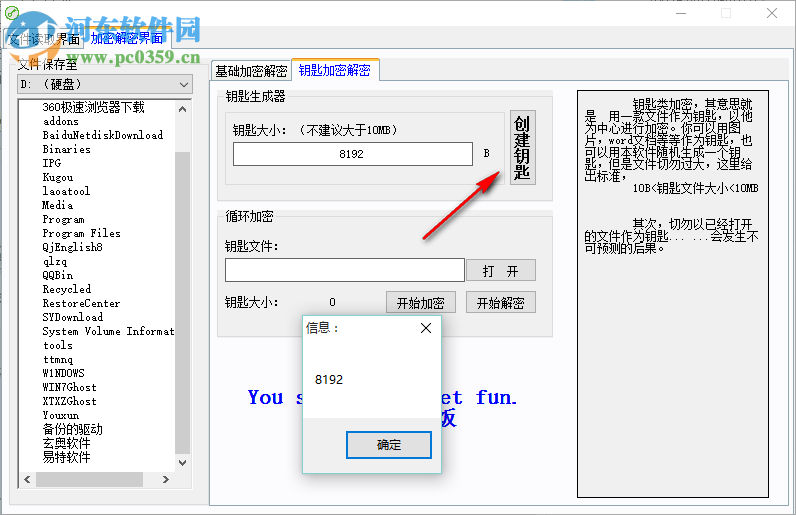Select the Program Files folder
This screenshot has height=515, width=796.
tap(82, 233)
